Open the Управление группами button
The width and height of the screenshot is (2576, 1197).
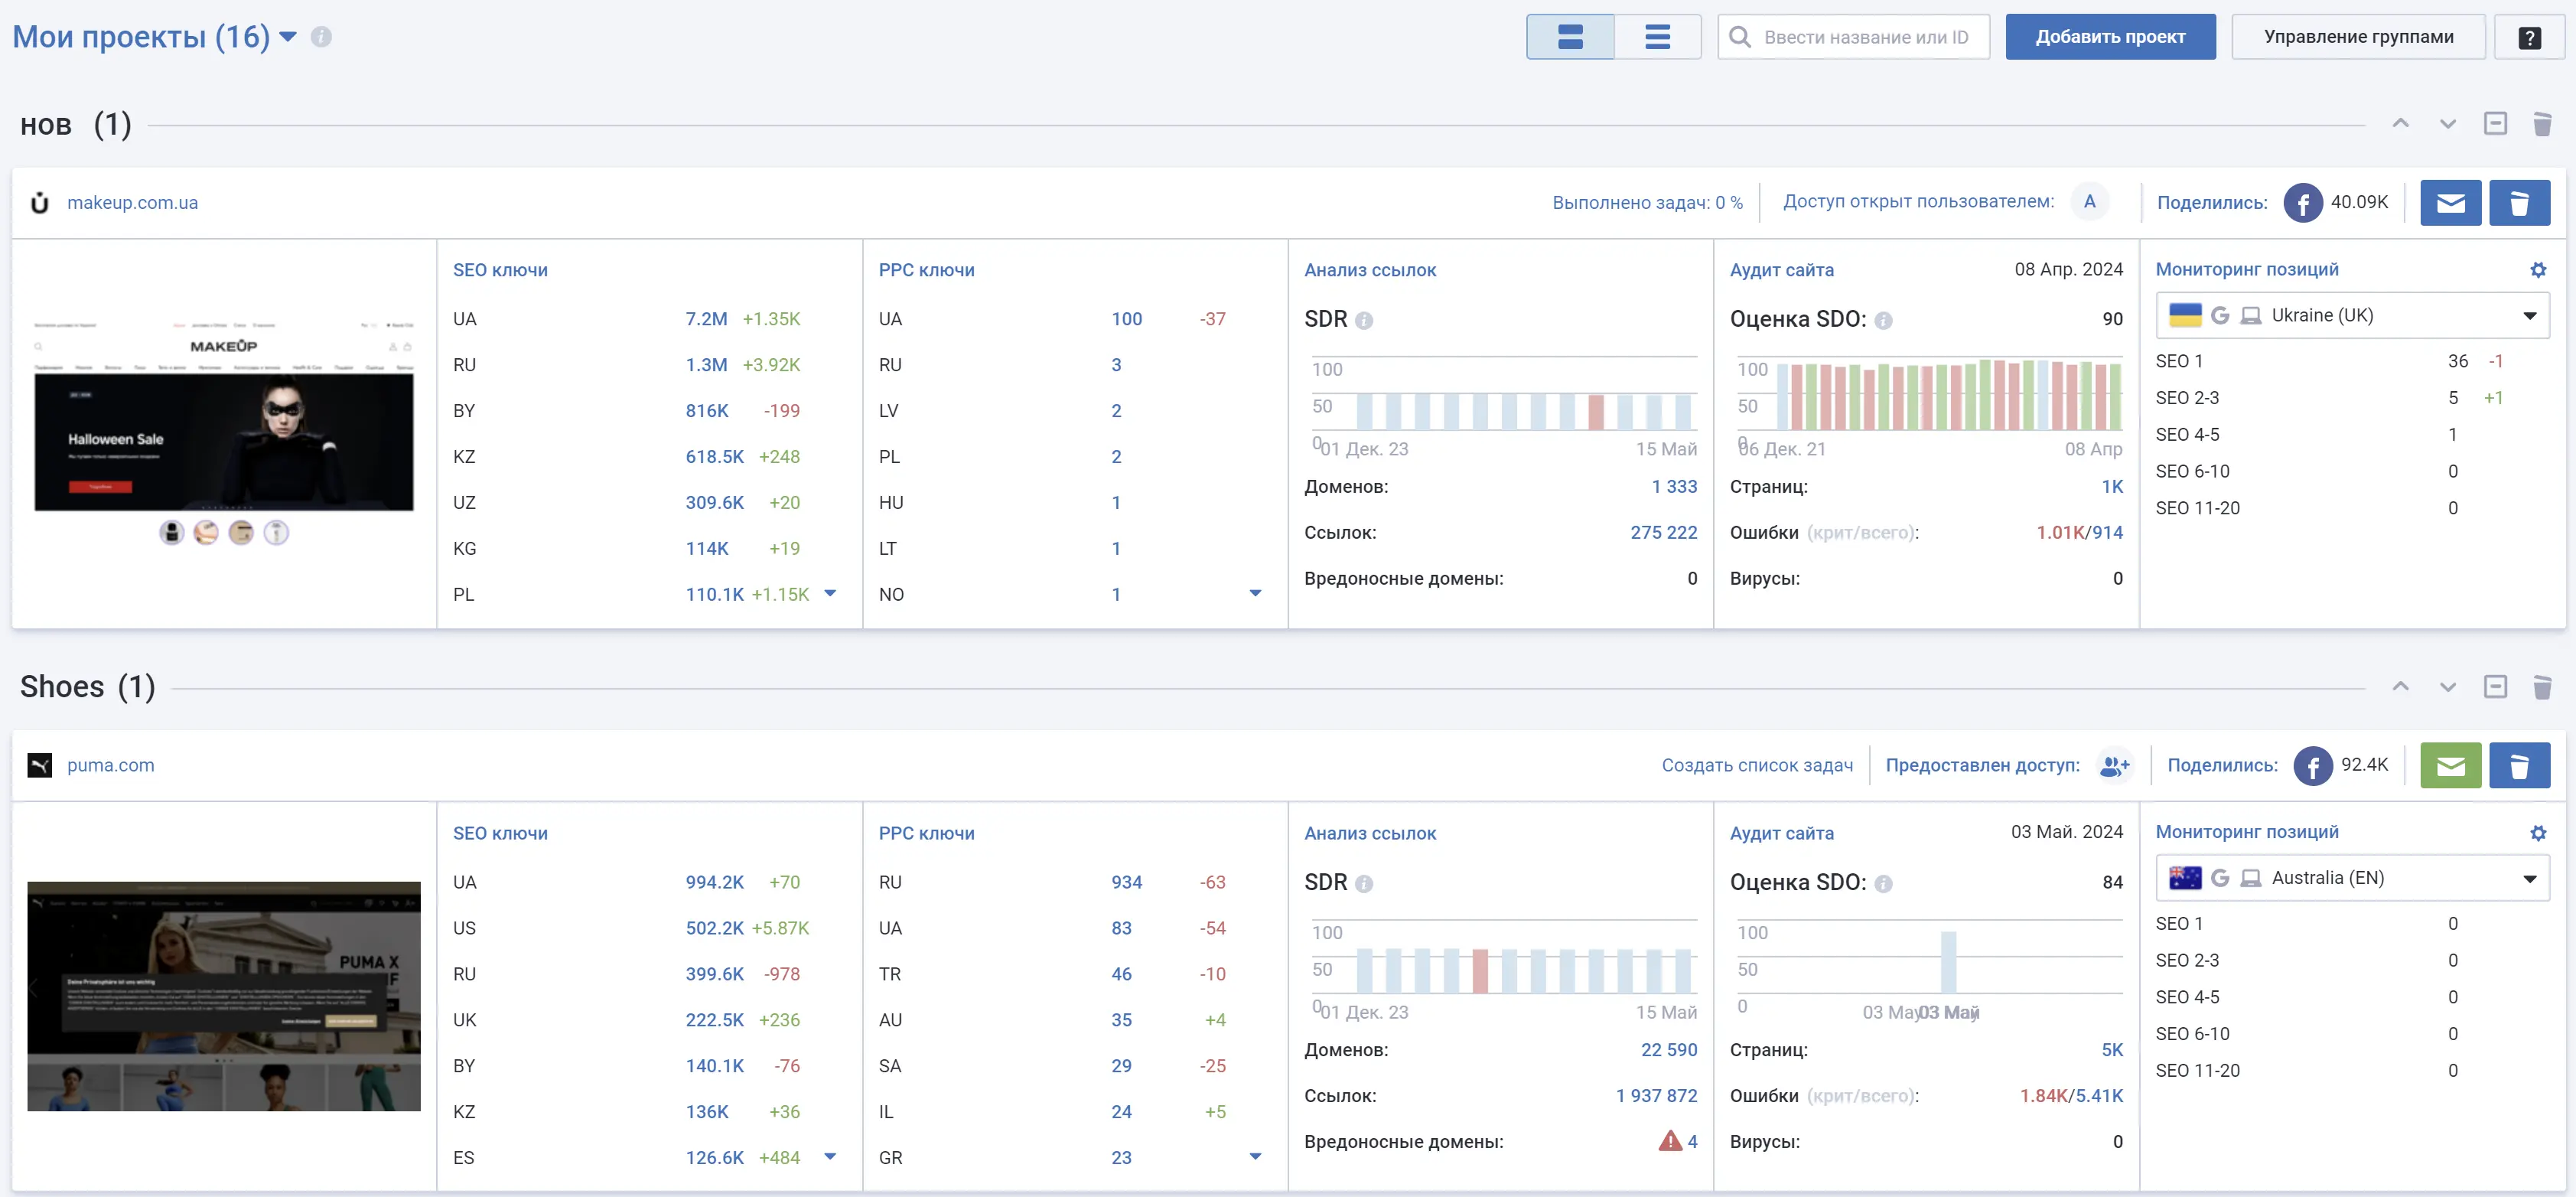tap(2357, 37)
